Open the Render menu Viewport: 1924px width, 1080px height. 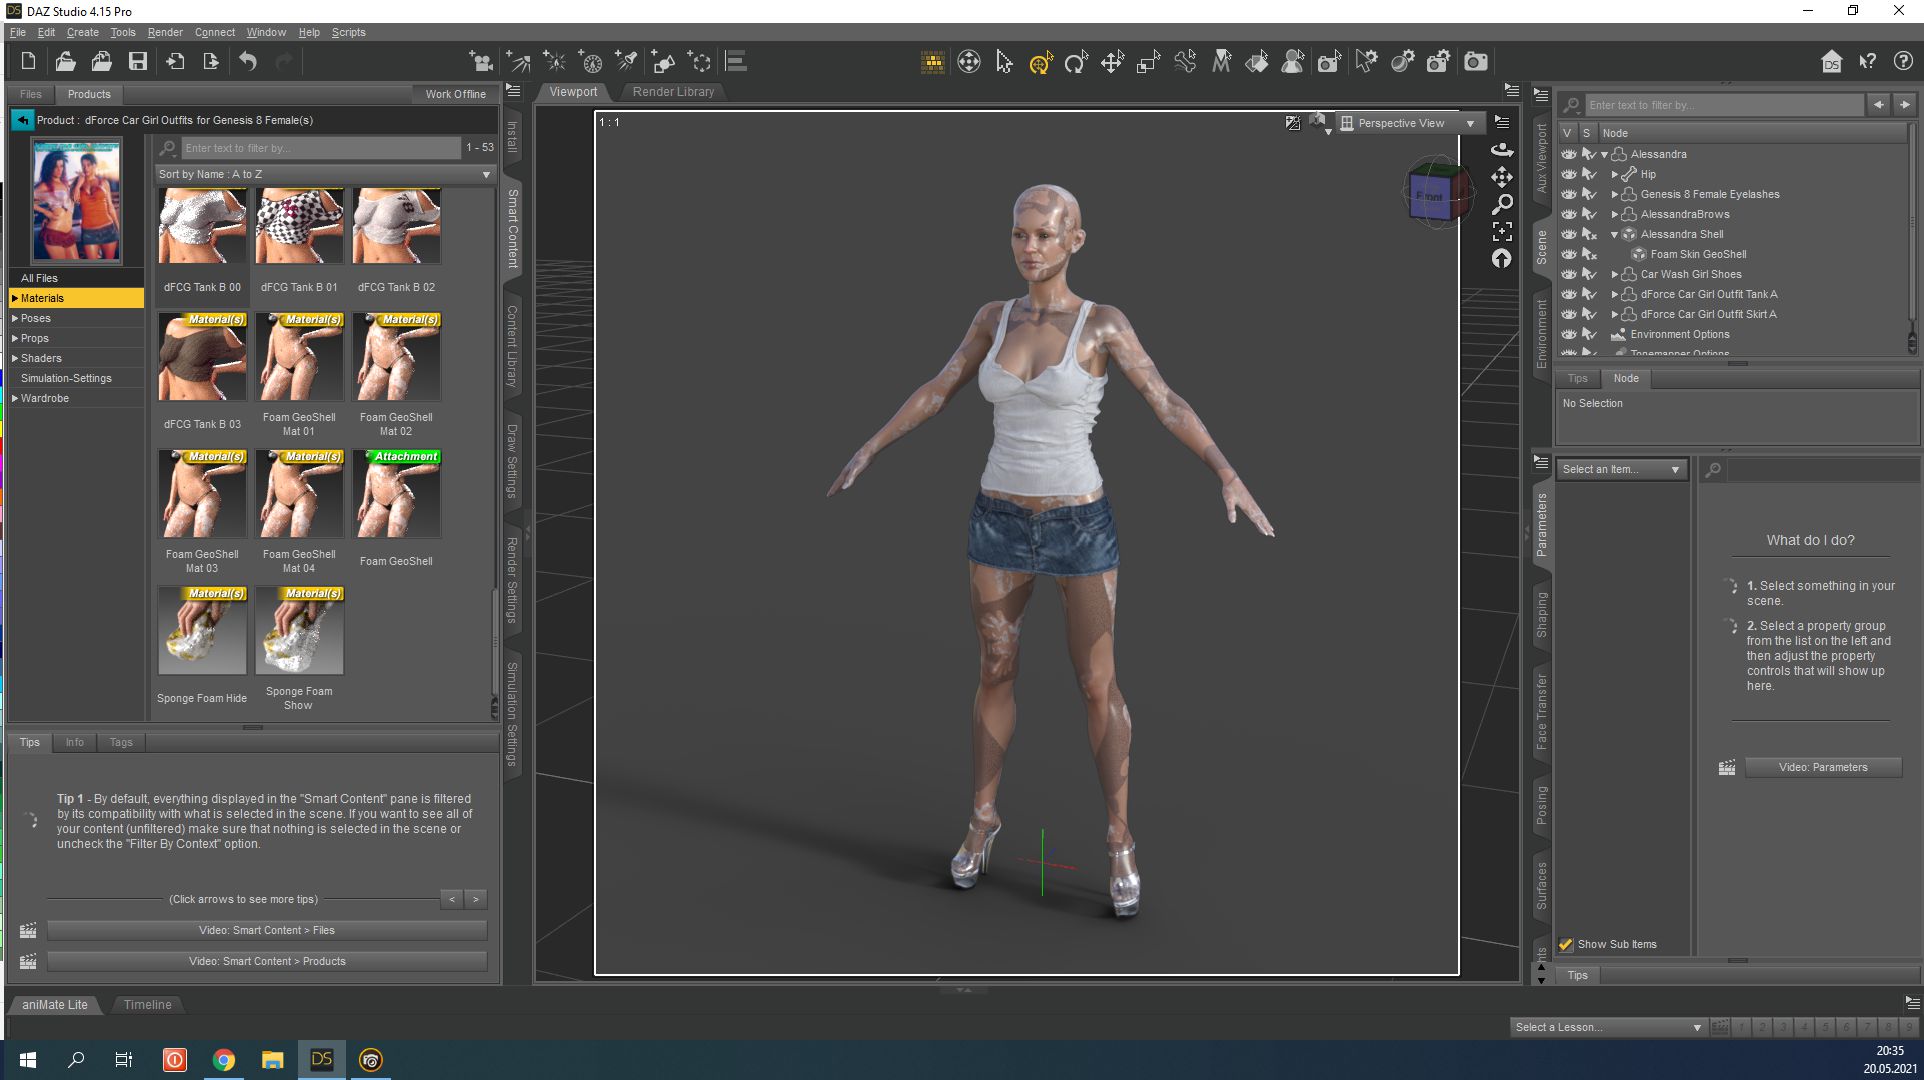point(165,32)
